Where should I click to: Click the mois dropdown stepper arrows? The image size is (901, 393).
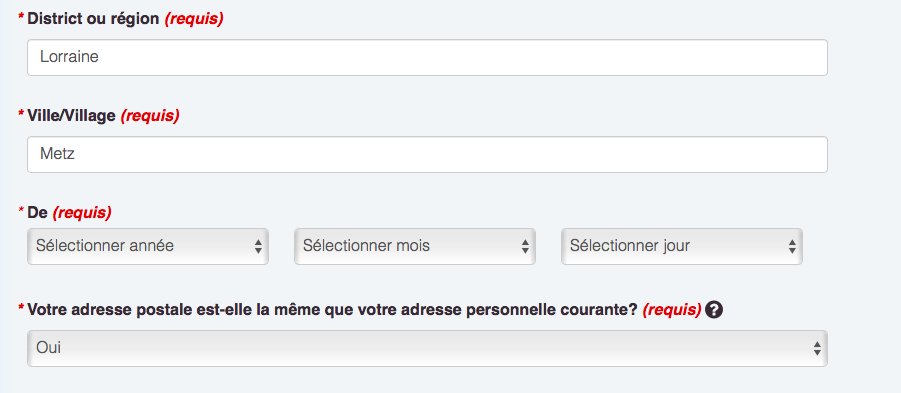[525, 246]
